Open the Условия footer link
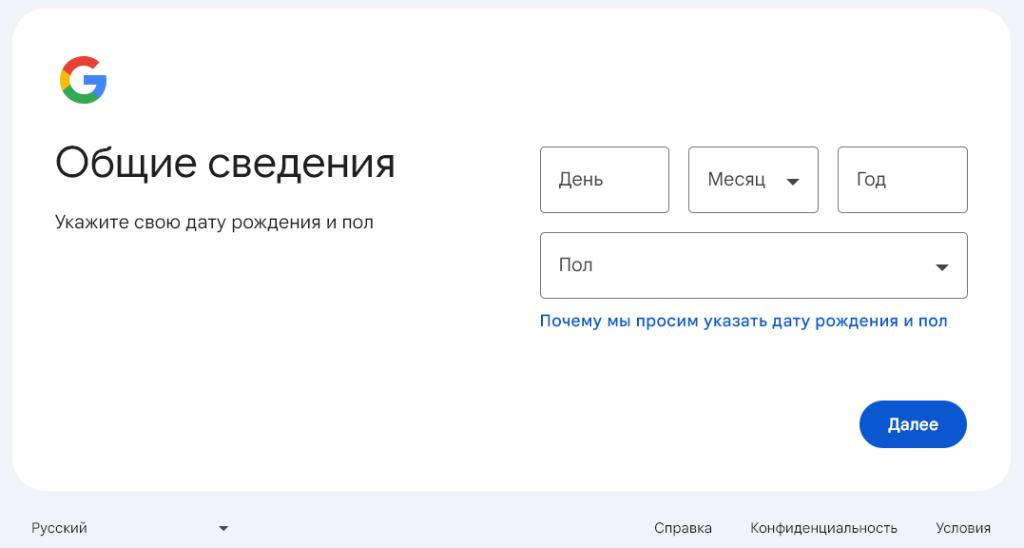 (963, 528)
